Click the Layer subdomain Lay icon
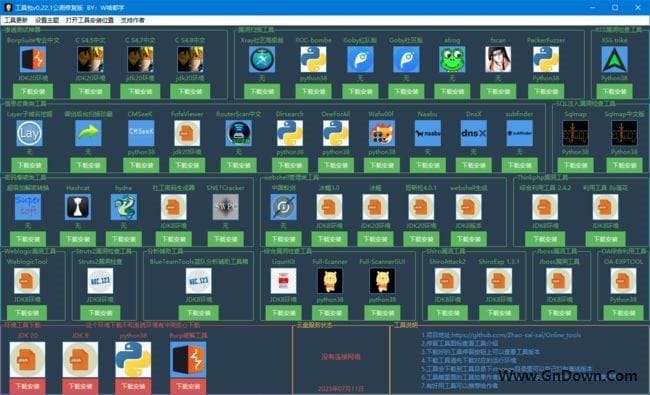 click(29, 133)
